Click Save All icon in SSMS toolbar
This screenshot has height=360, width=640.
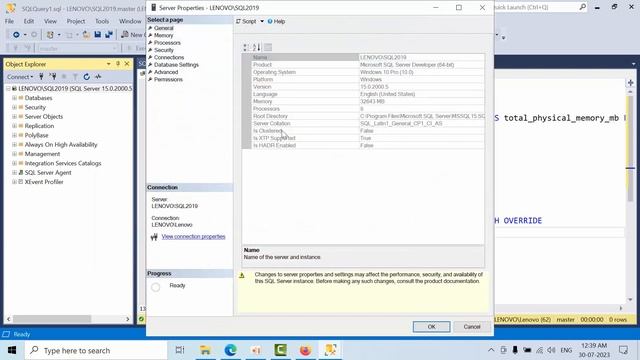click(109, 35)
